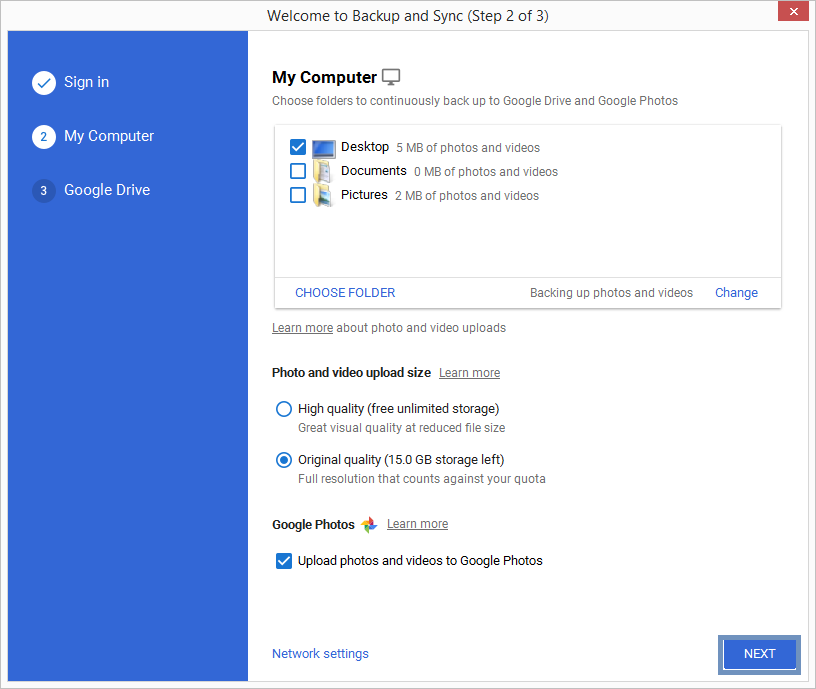Click the 'Google Photos' section heading
The width and height of the screenshot is (816, 689).
click(313, 525)
